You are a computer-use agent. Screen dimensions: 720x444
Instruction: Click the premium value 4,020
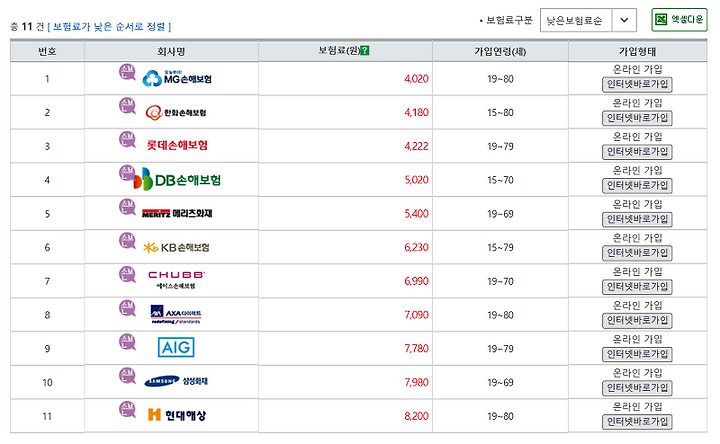pos(416,79)
